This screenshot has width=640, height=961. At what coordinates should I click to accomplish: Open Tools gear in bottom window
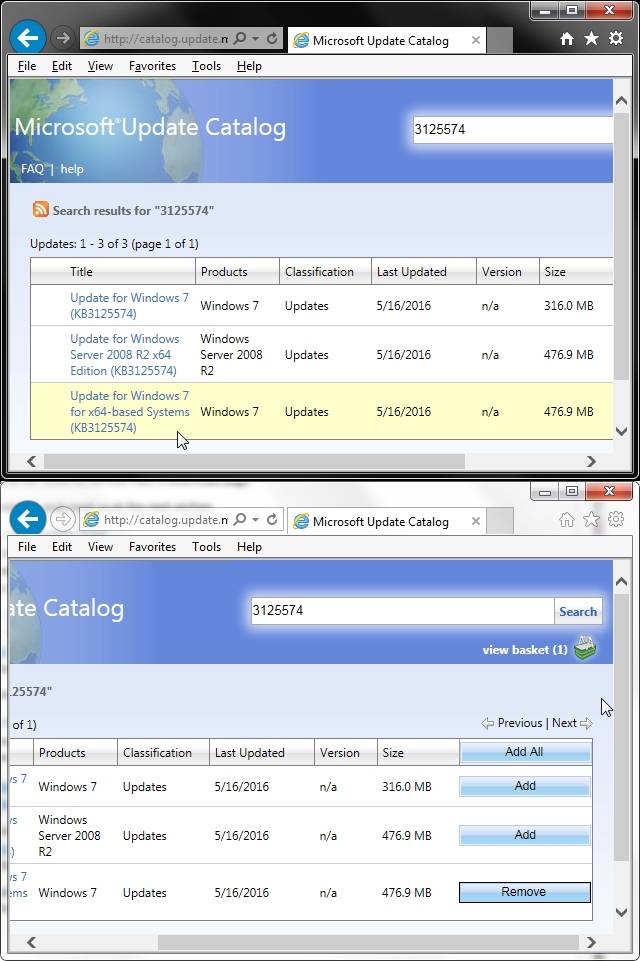(615, 519)
